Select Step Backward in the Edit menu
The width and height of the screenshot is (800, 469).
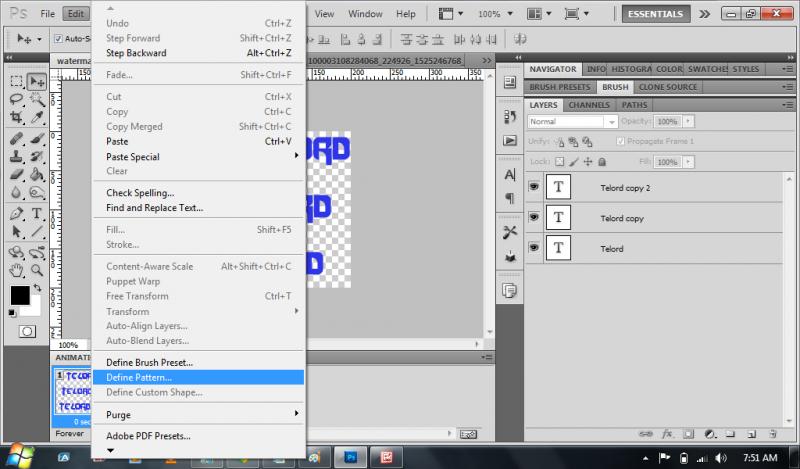point(136,53)
